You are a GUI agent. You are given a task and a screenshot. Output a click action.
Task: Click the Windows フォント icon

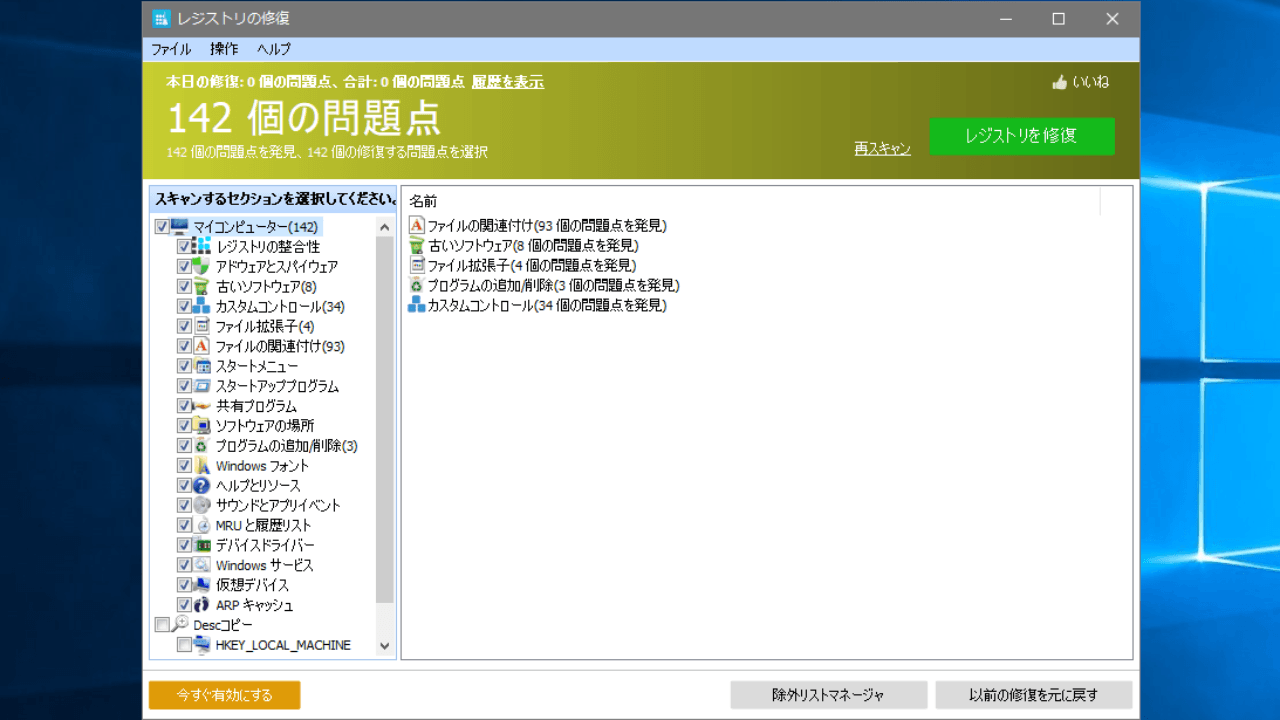pos(202,466)
